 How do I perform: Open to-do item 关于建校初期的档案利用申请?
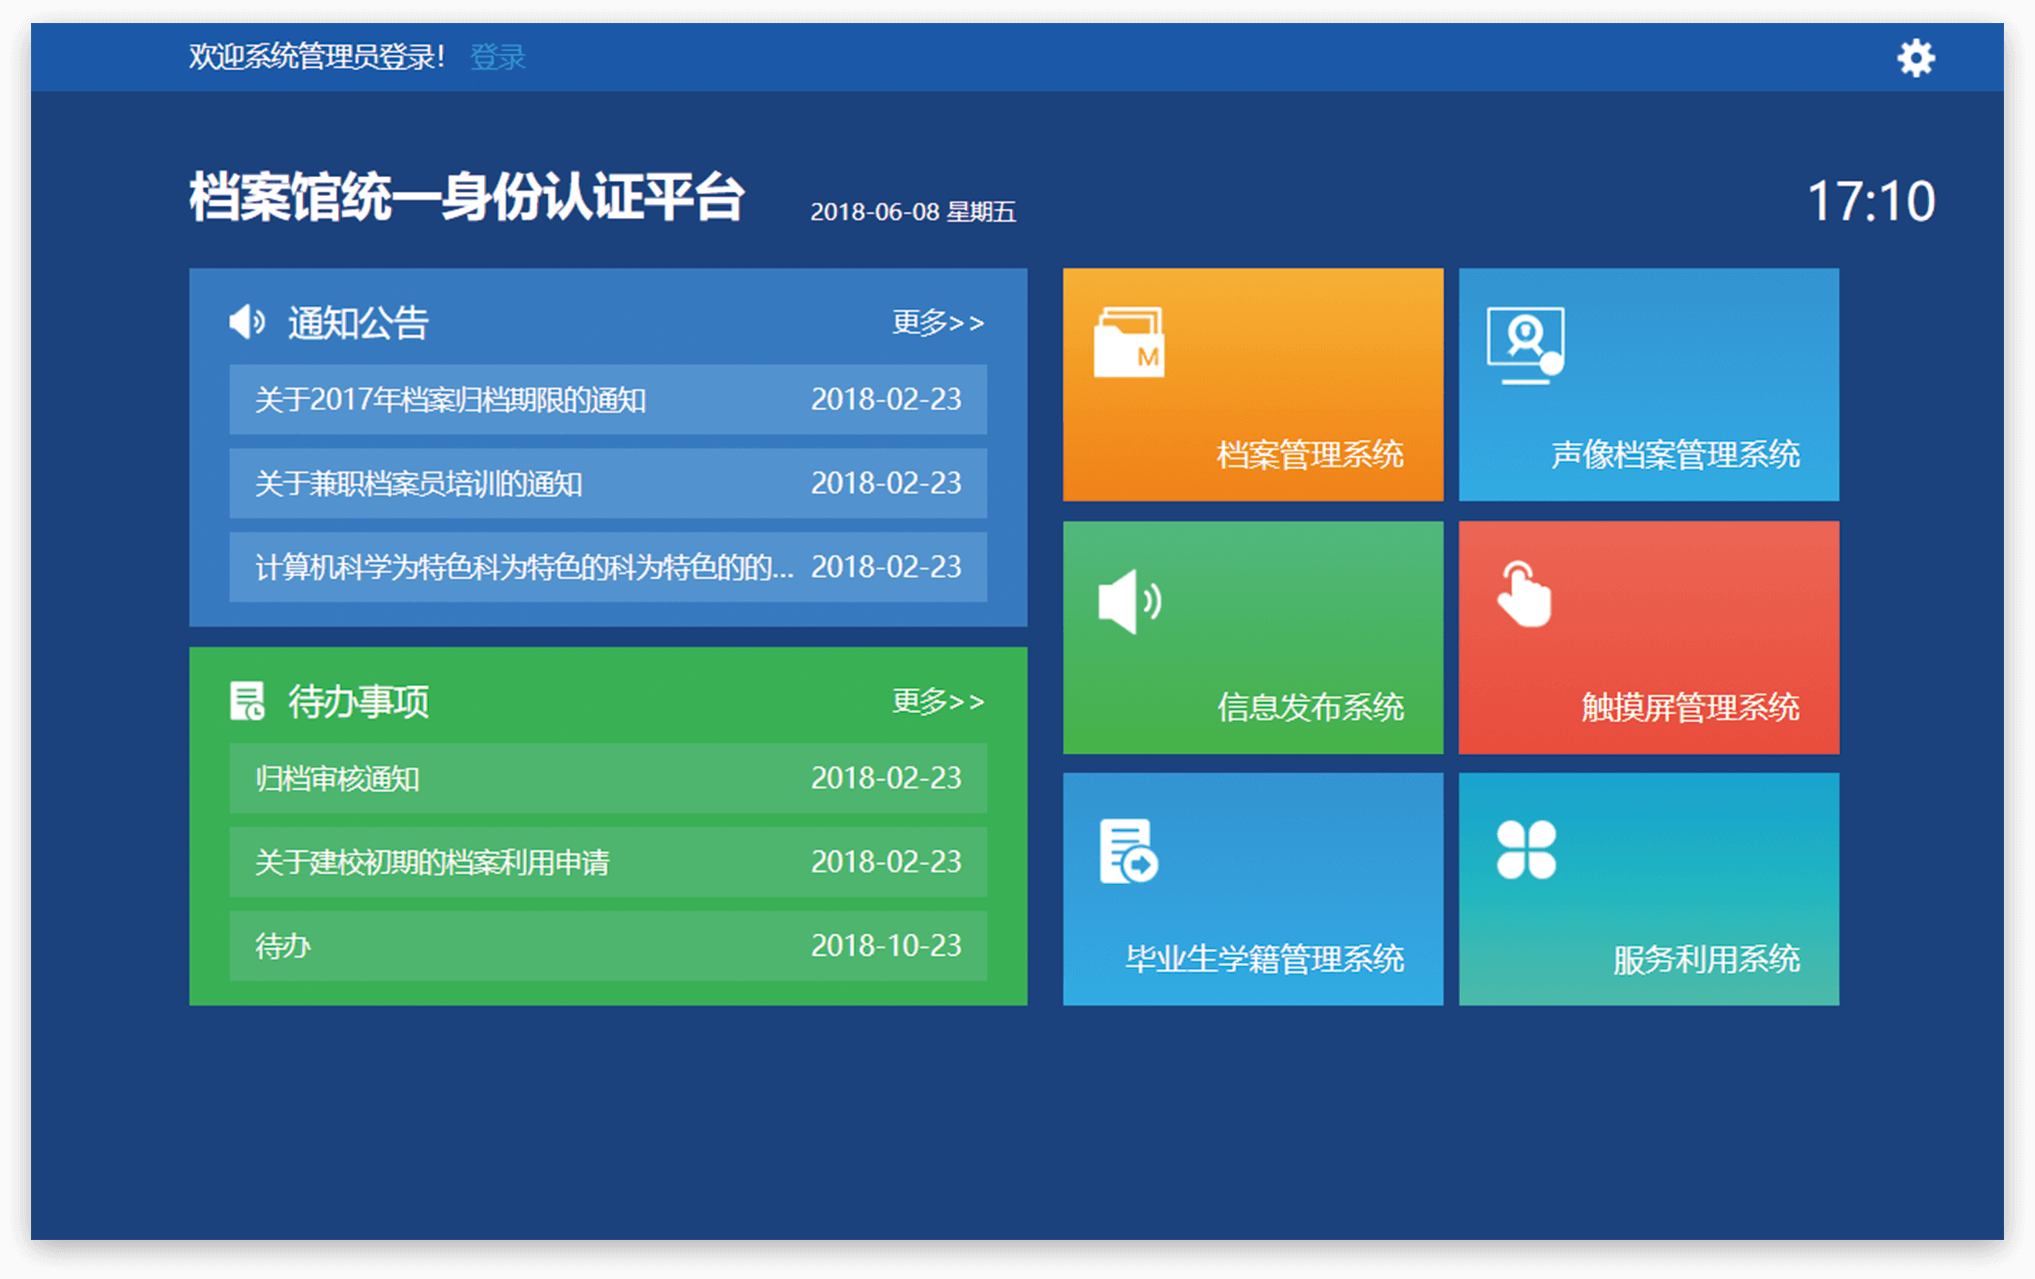pos(431,863)
